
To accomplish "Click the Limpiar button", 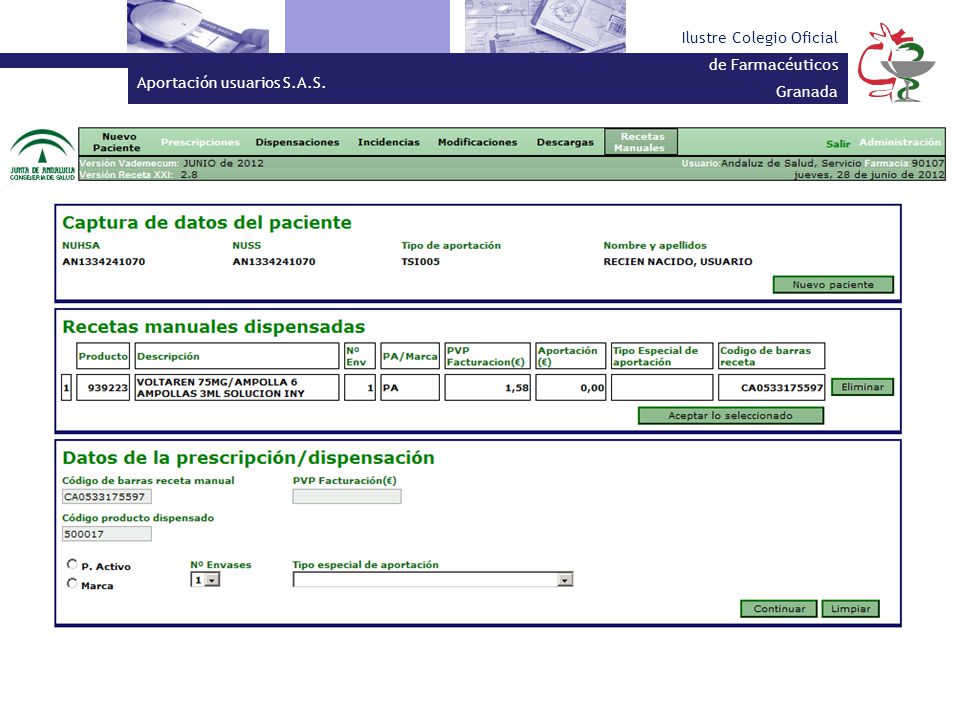I will tap(850, 609).
